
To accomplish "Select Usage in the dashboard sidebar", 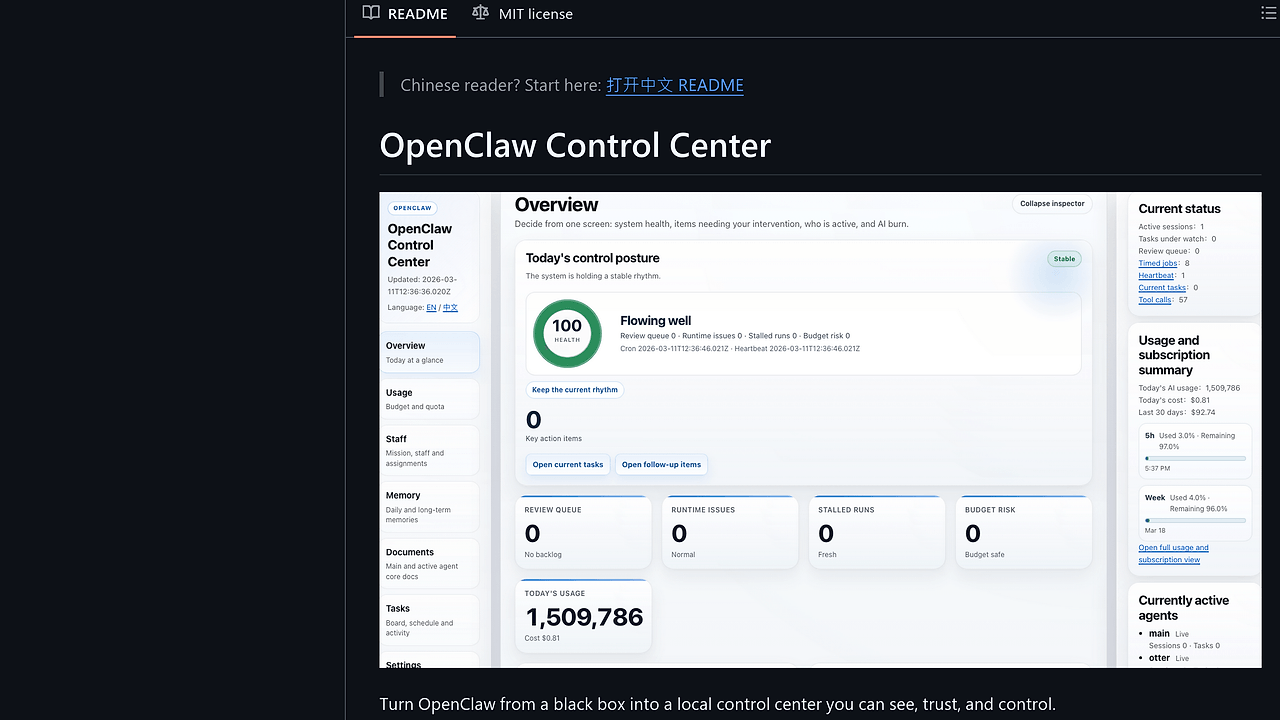I will (430, 399).
